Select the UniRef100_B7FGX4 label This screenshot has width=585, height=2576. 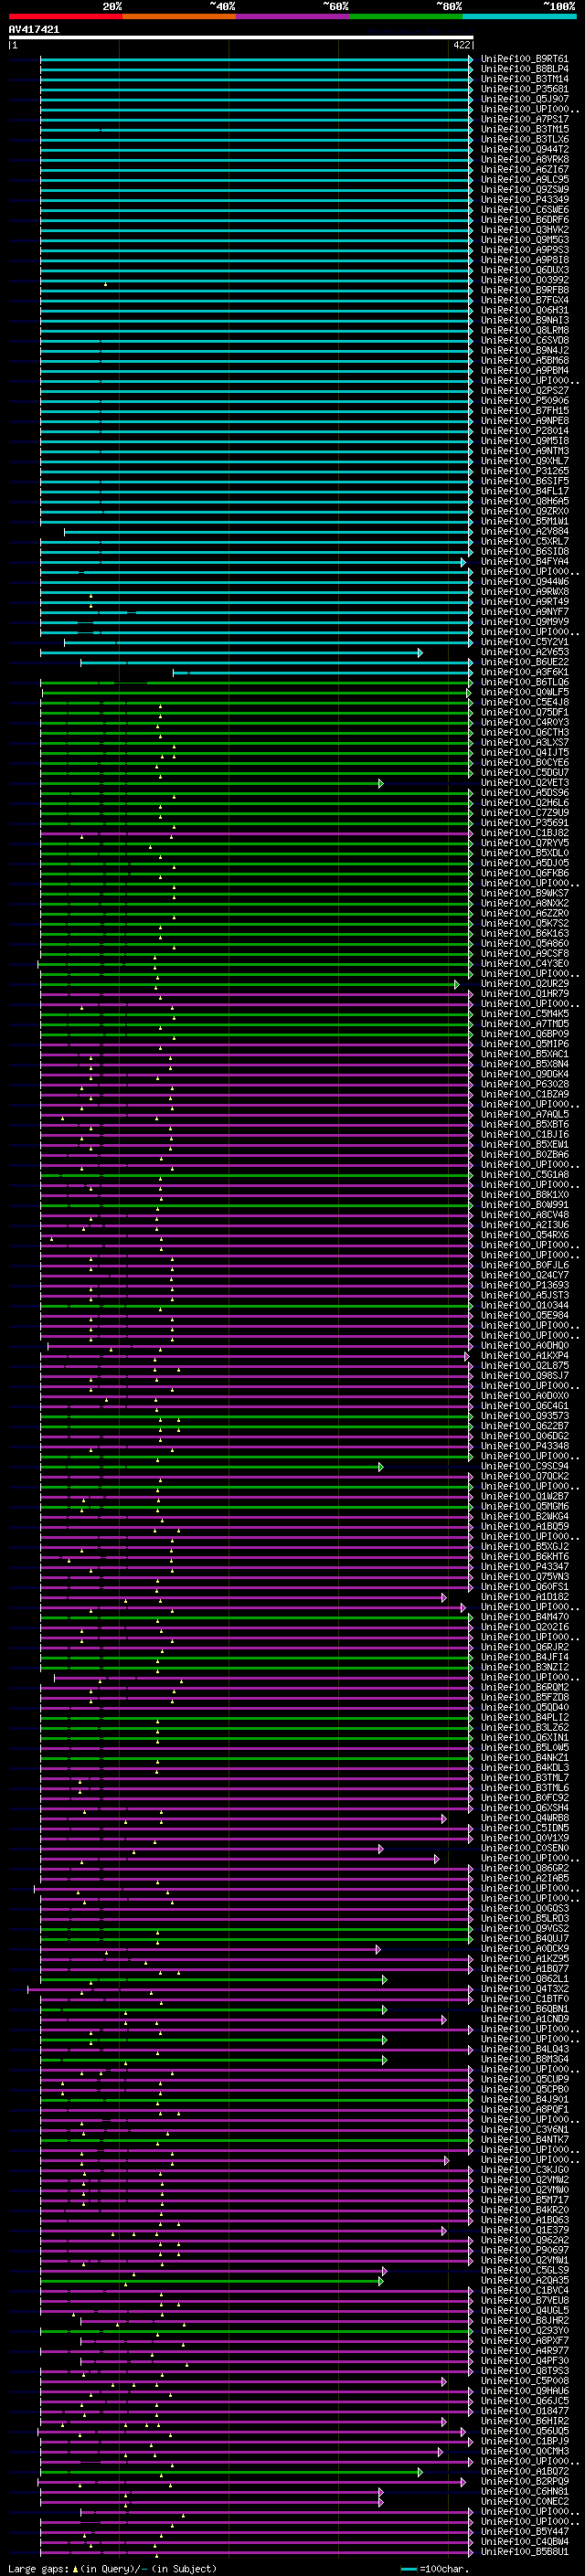(525, 300)
